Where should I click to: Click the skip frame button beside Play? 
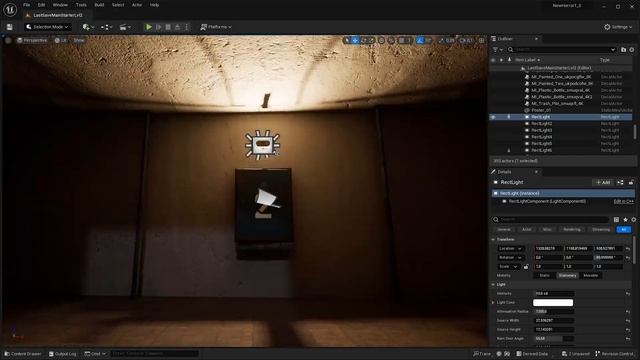pyautogui.click(x=159, y=27)
